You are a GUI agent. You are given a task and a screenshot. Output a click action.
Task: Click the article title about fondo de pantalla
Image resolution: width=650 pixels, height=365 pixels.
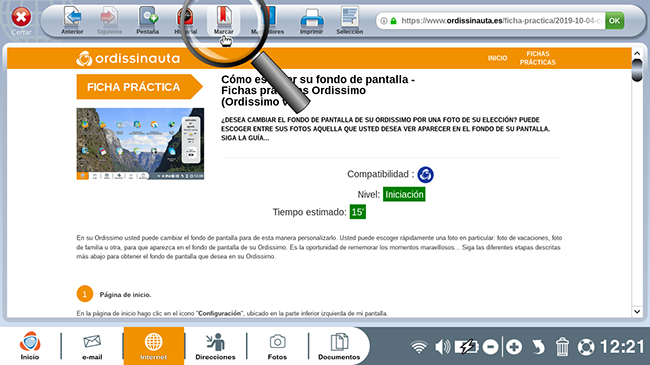[x=318, y=90]
